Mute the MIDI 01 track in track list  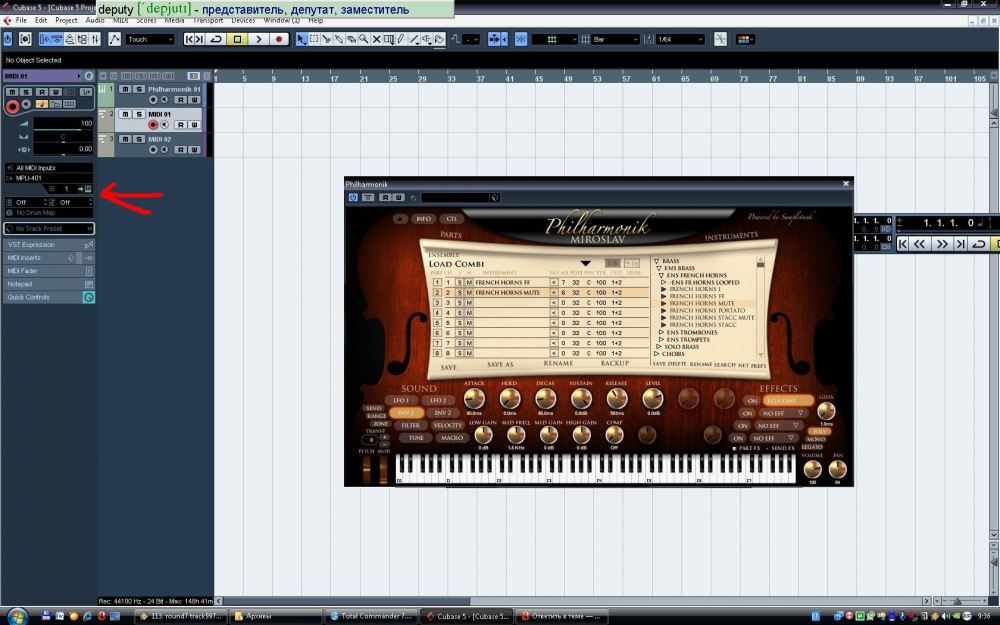pyautogui.click(x=125, y=114)
